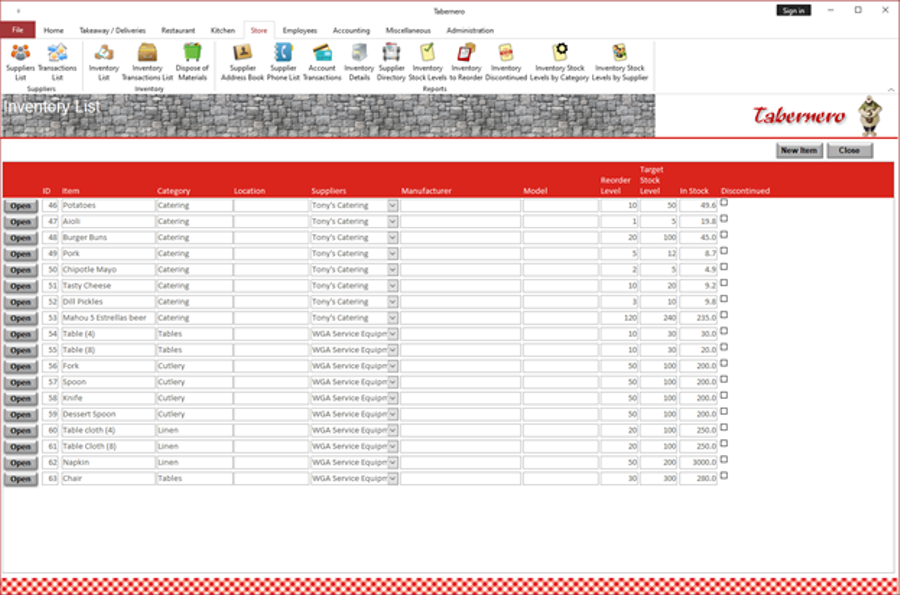Open Account Transactions report icon
This screenshot has height=595, width=900.
click(x=322, y=62)
